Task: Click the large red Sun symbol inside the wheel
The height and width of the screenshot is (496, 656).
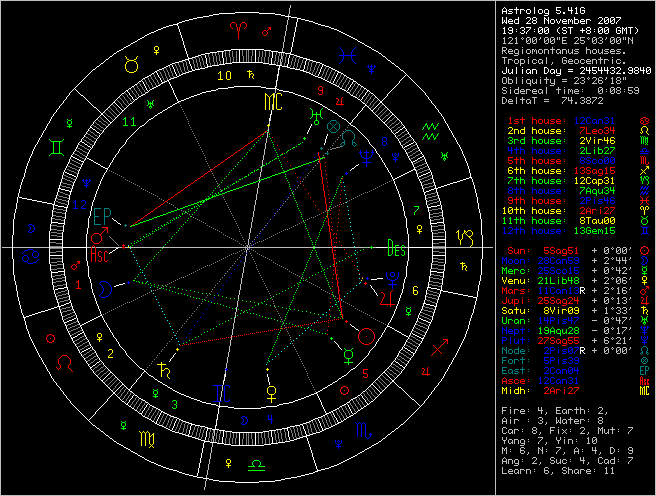Action: (366, 336)
